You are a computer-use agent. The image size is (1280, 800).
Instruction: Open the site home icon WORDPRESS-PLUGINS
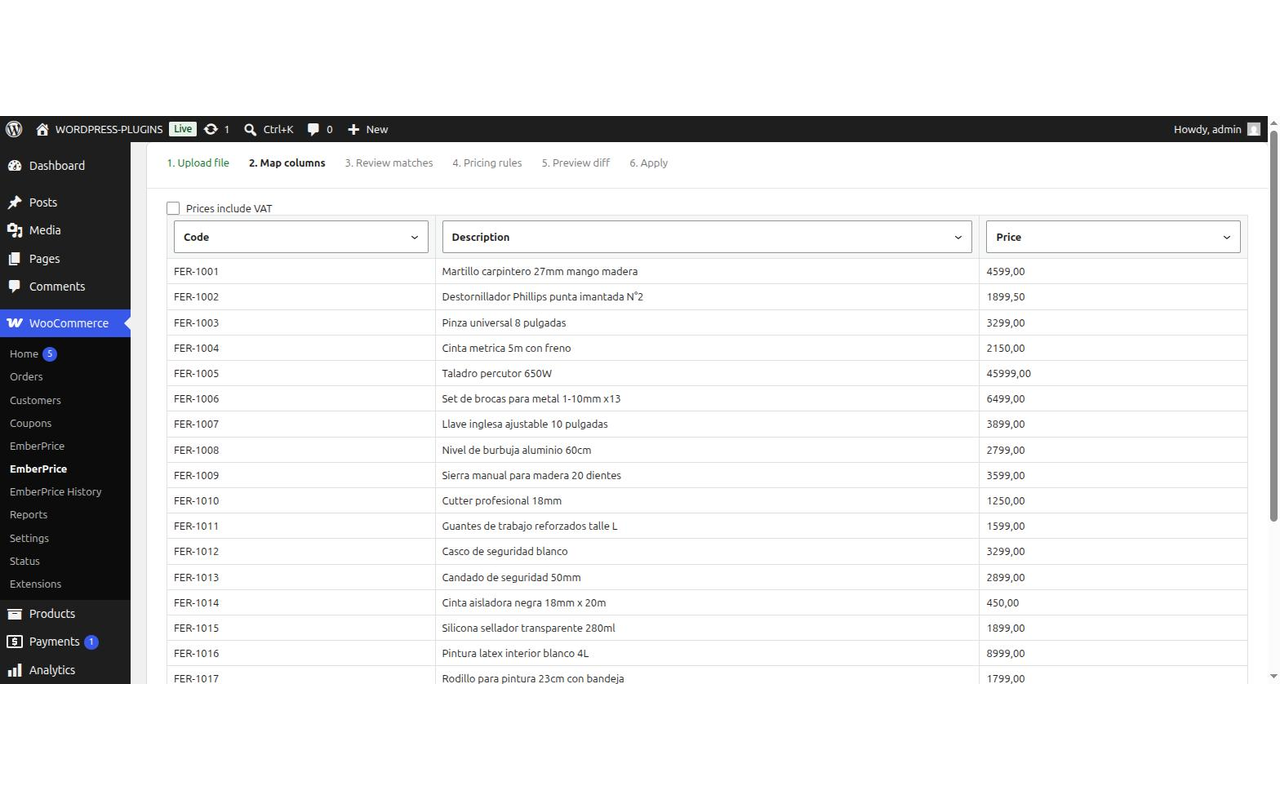point(42,129)
